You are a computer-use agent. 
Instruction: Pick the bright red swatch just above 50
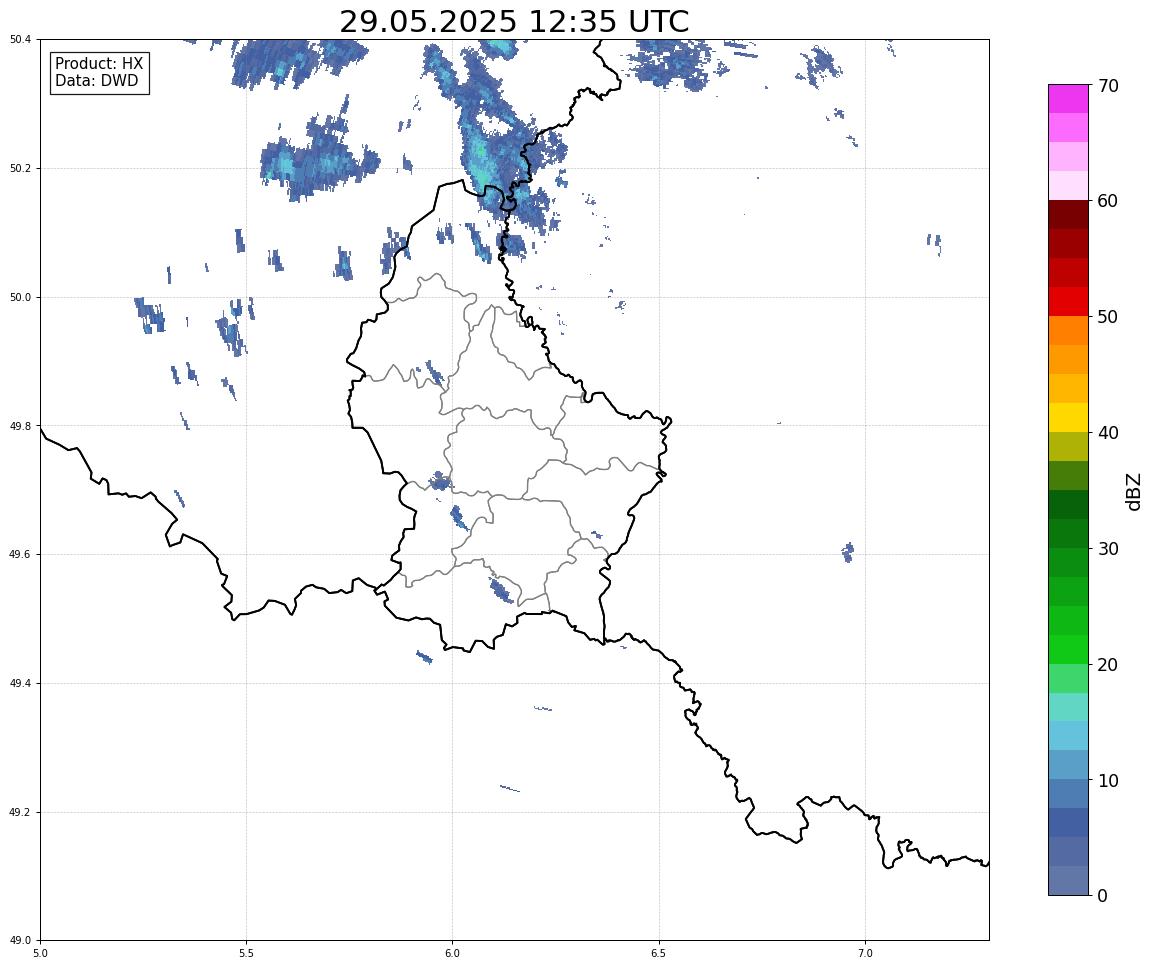point(1068,301)
